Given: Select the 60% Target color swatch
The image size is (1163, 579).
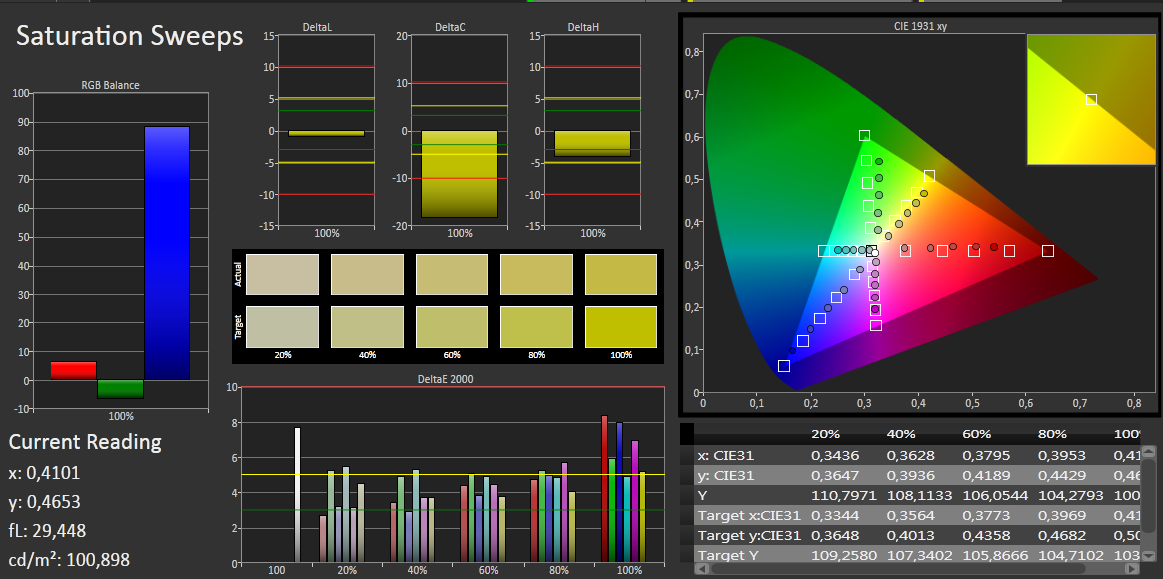Looking at the screenshot, I should [452, 327].
